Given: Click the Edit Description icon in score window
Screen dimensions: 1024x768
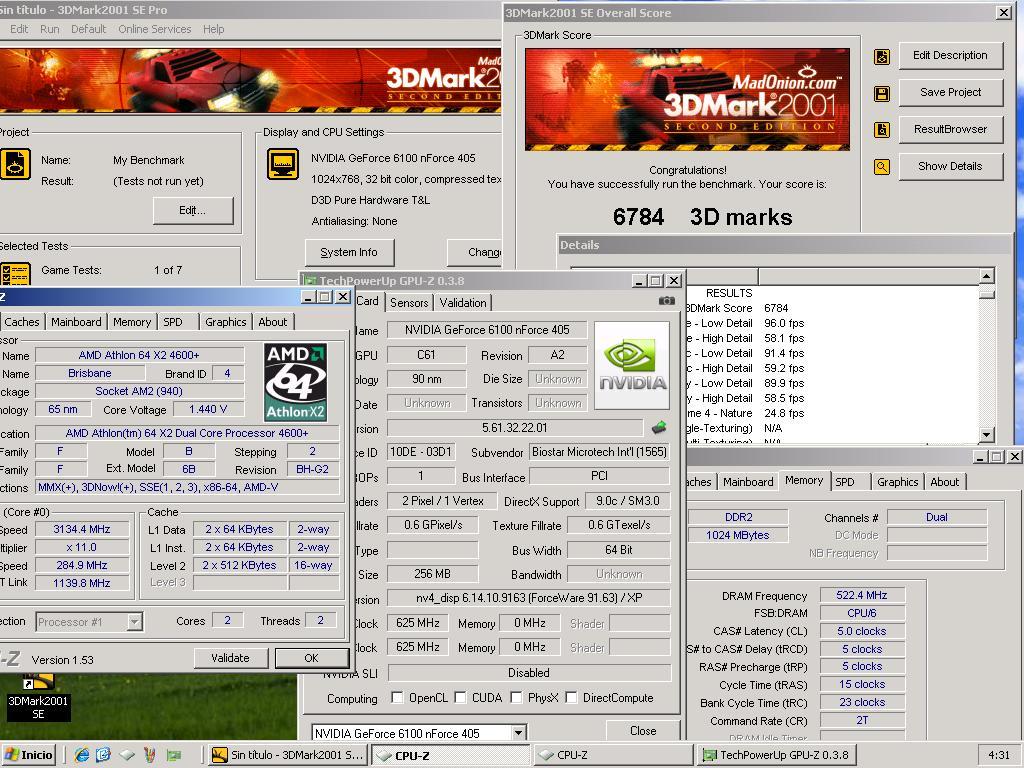Looking at the screenshot, I should tap(882, 57).
